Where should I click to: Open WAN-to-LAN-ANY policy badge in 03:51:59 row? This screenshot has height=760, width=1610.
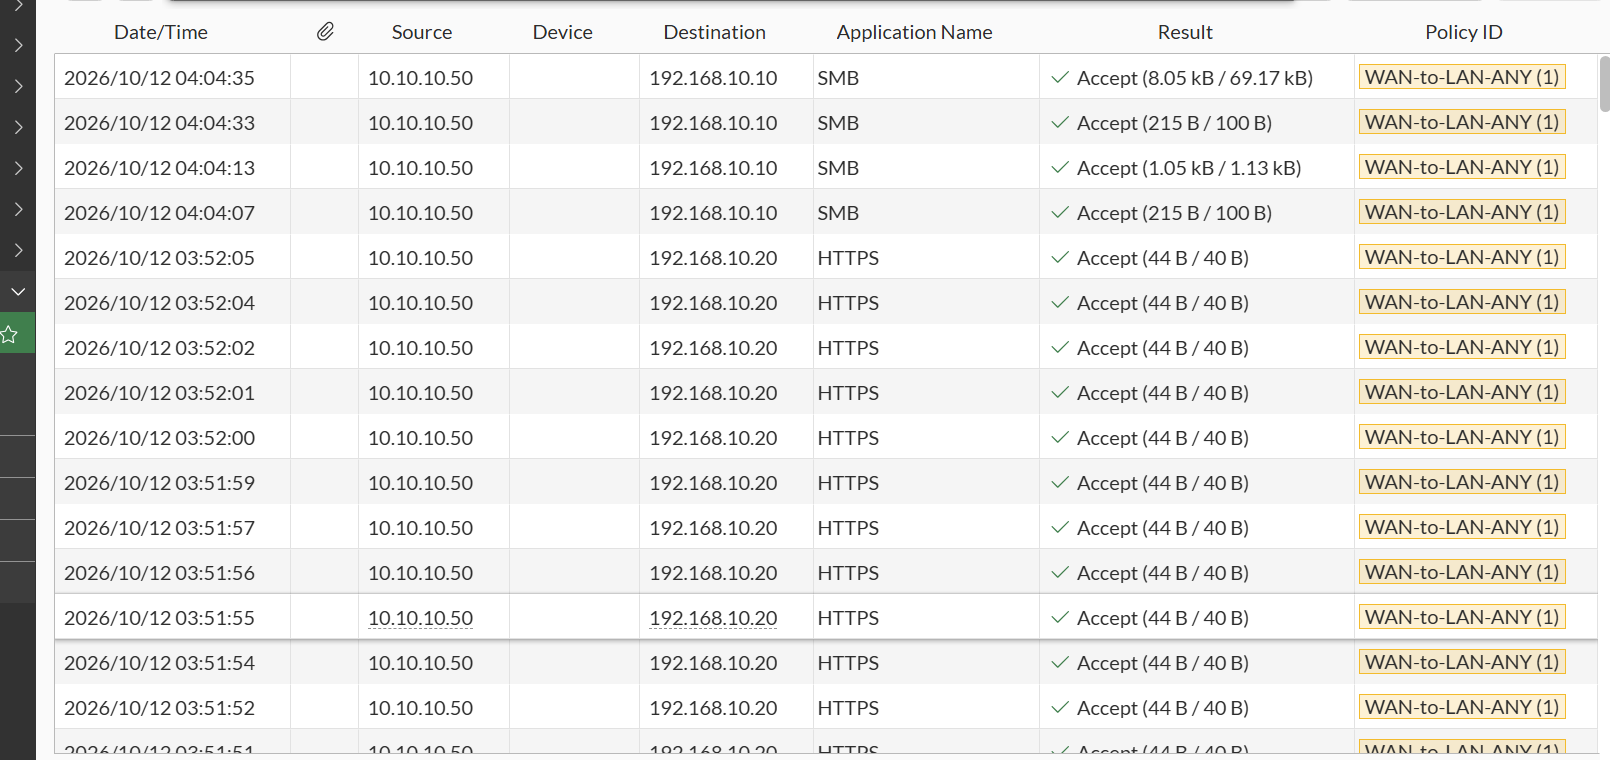(x=1462, y=482)
